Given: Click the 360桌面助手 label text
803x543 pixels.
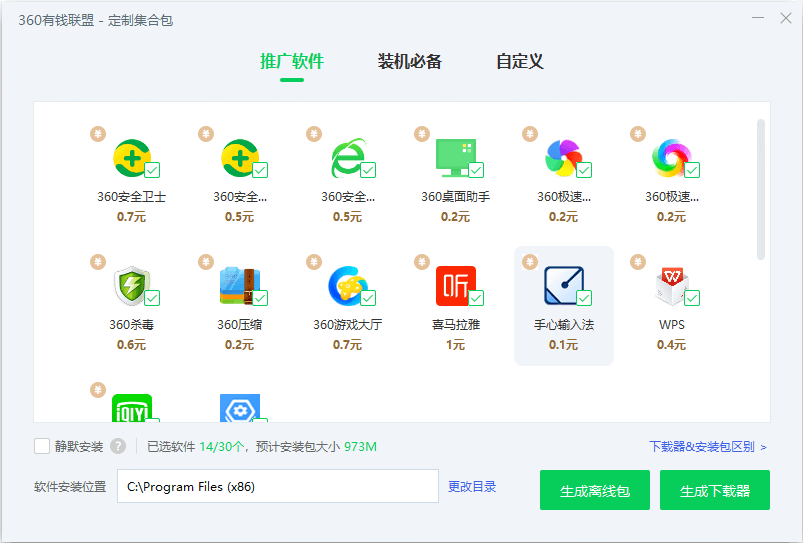Looking at the screenshot, I should pyautogui.click(x=456, y=197).
